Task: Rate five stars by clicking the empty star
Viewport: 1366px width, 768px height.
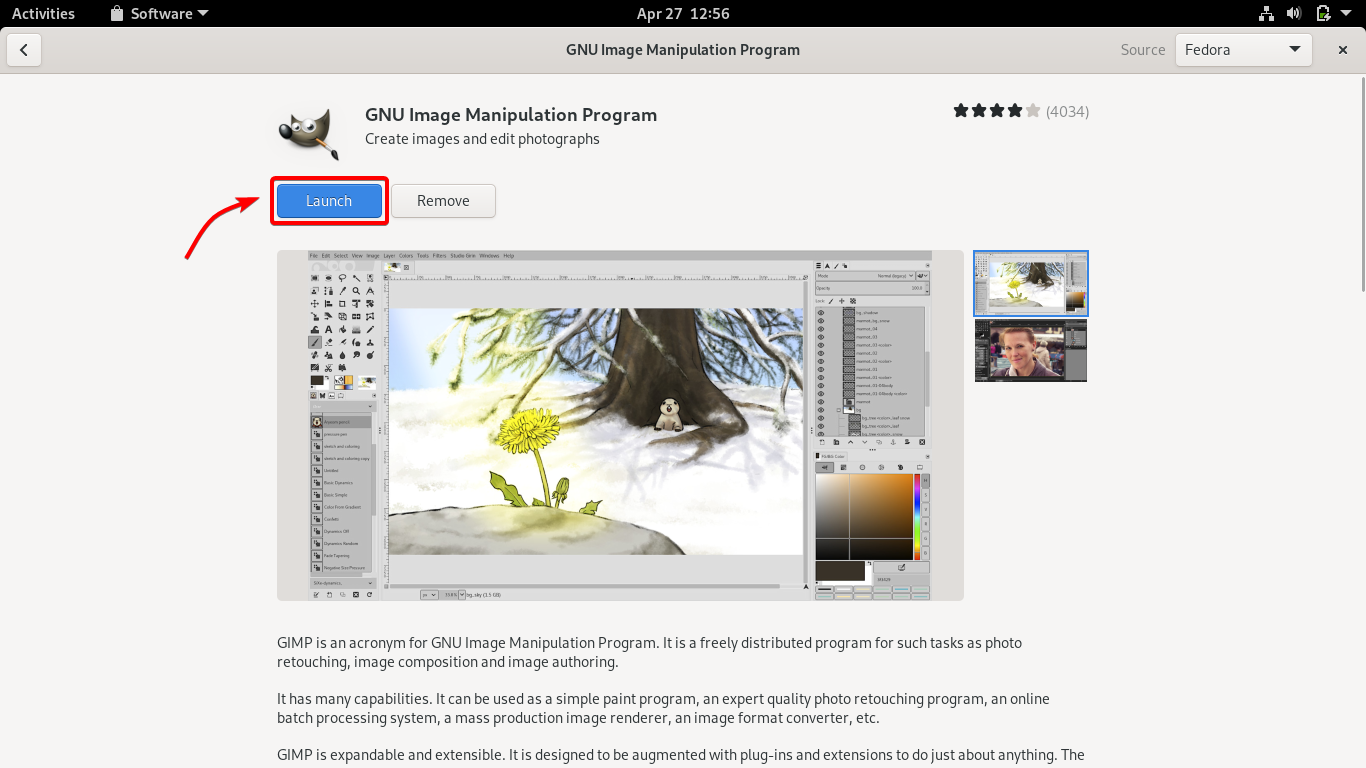Action: (x=1031, y=110)
